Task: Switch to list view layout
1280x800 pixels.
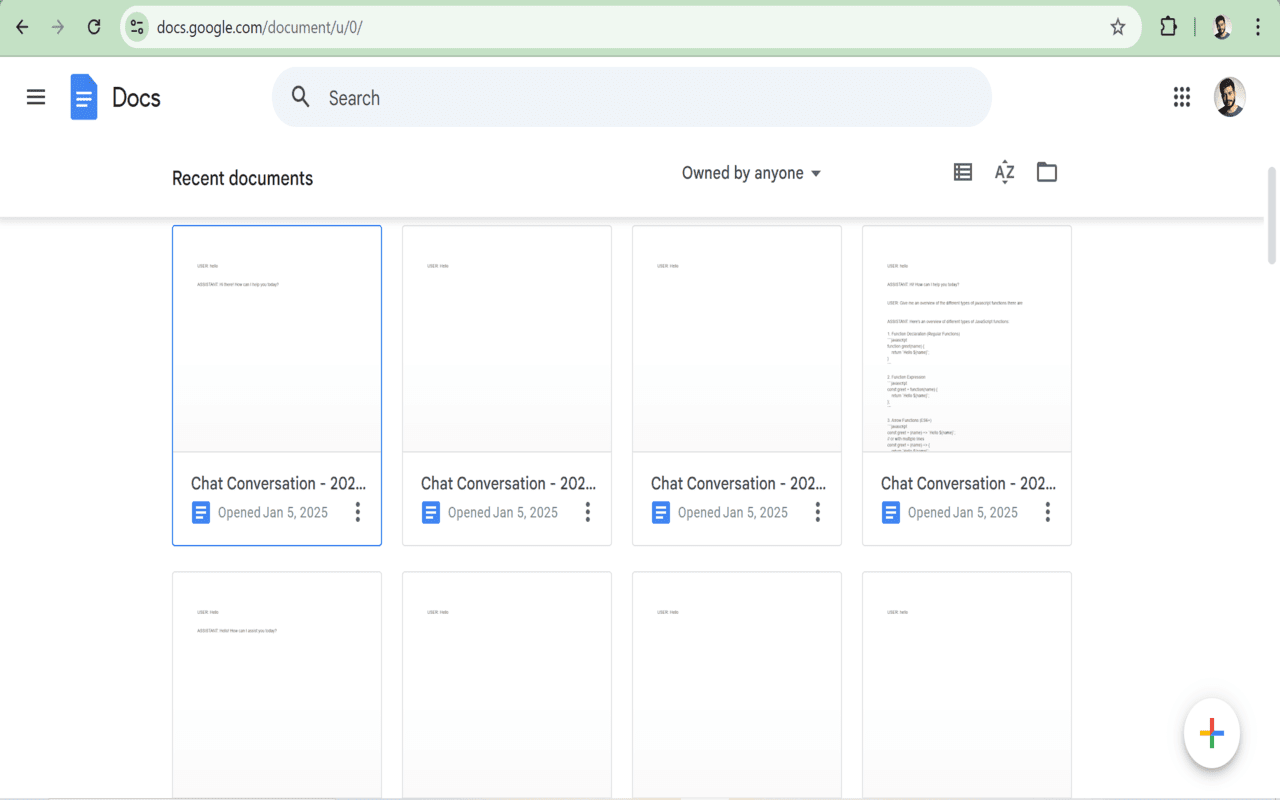Action: (x=963, y=172)
